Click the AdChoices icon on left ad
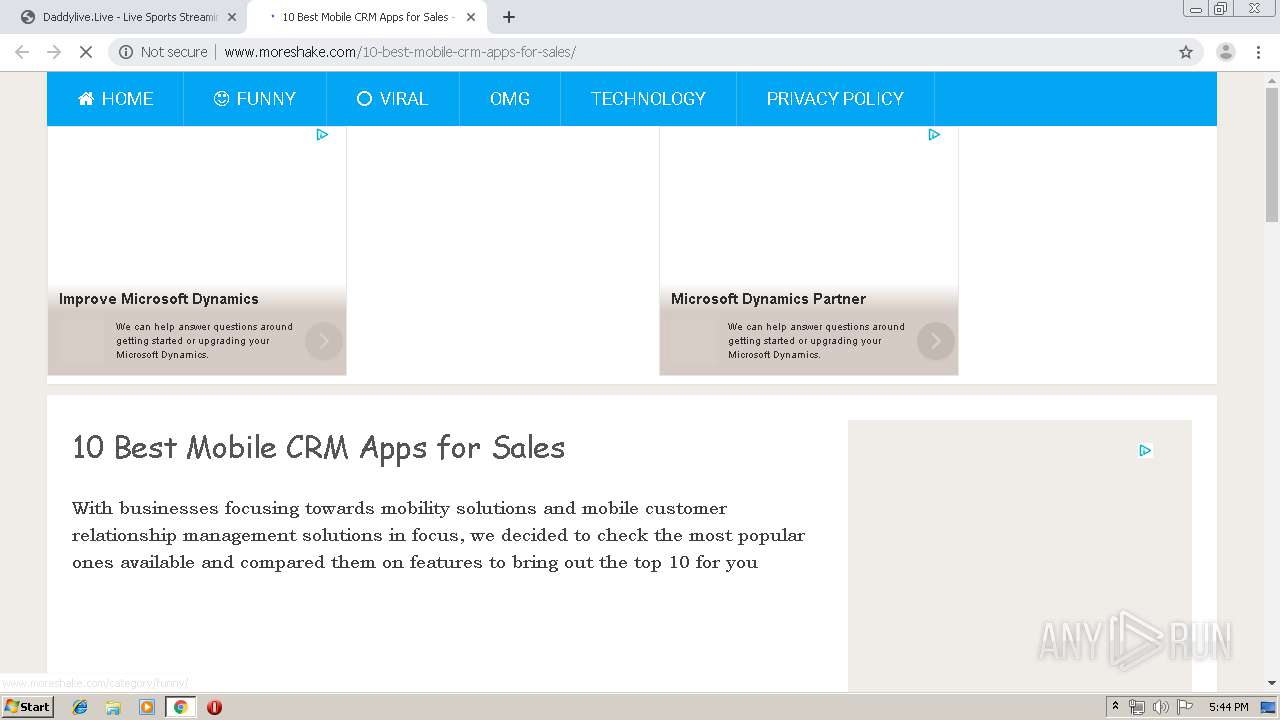Screen dimensions: 1280x720 coord(322,135)
